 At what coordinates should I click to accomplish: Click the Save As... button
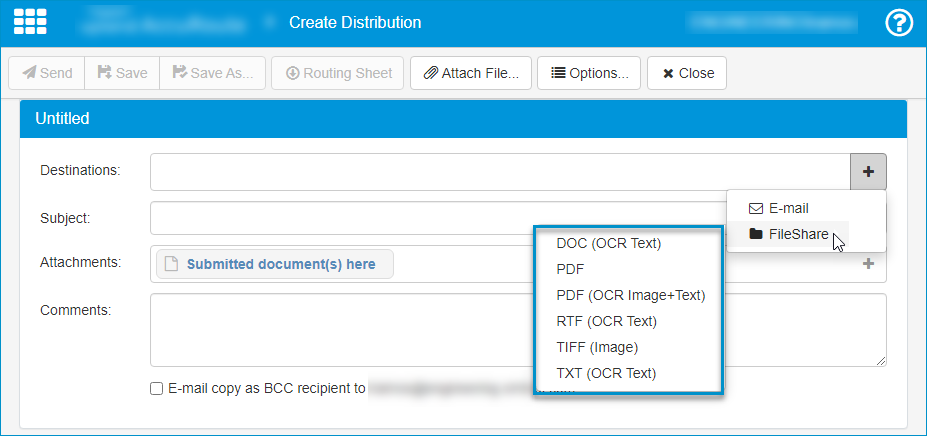coord(213,73)
